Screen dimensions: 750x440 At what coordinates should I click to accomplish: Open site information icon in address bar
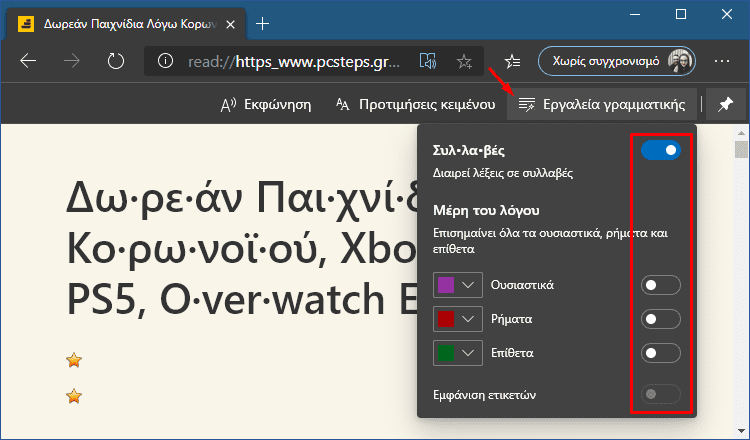165,61
